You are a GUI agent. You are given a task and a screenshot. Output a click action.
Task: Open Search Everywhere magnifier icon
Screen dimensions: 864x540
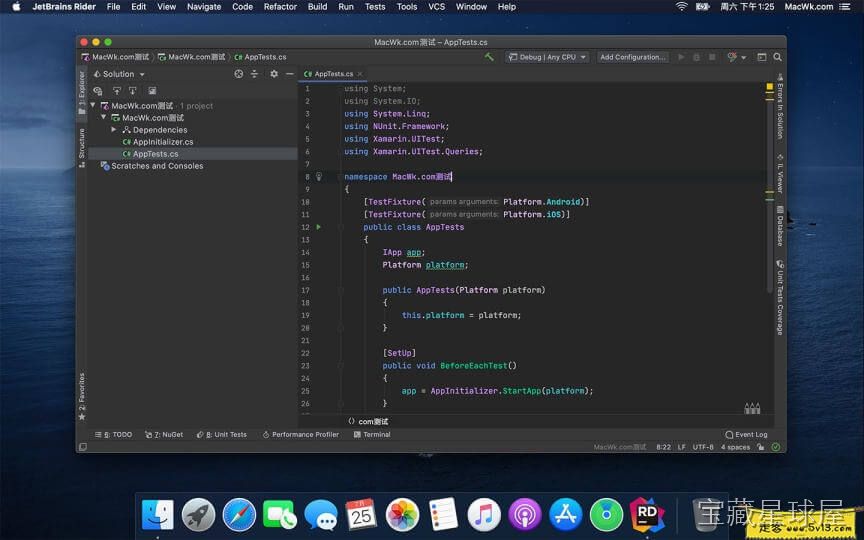pyautogui.click(x=777, y=57)
